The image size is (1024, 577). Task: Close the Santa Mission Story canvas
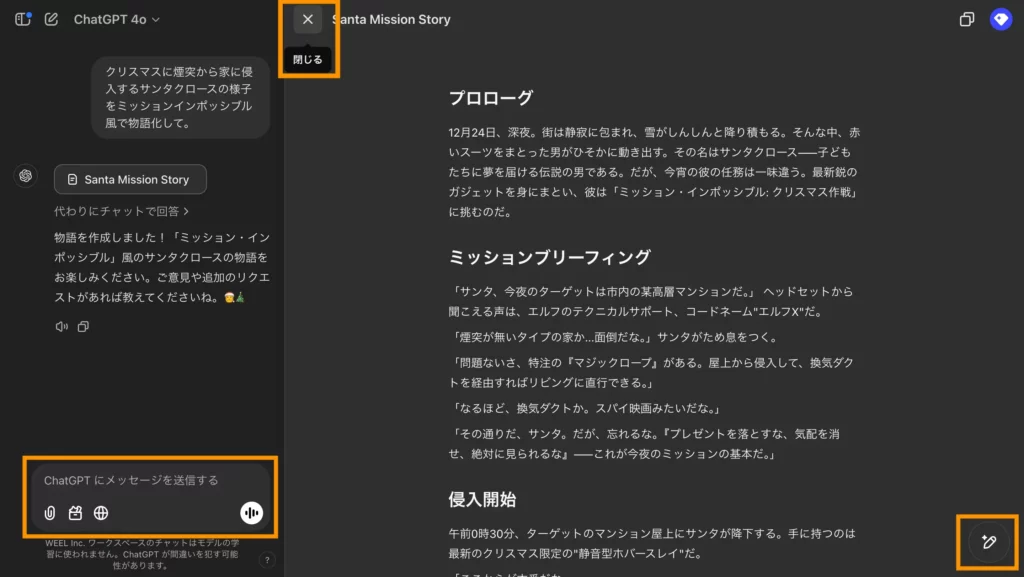[308, 20]
